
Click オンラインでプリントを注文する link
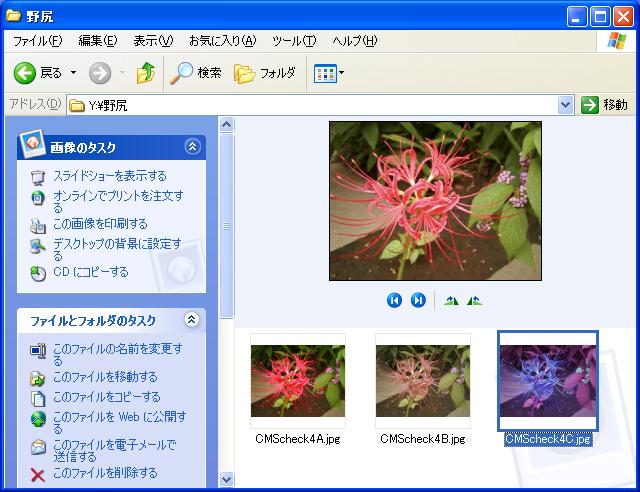(118, 201)
